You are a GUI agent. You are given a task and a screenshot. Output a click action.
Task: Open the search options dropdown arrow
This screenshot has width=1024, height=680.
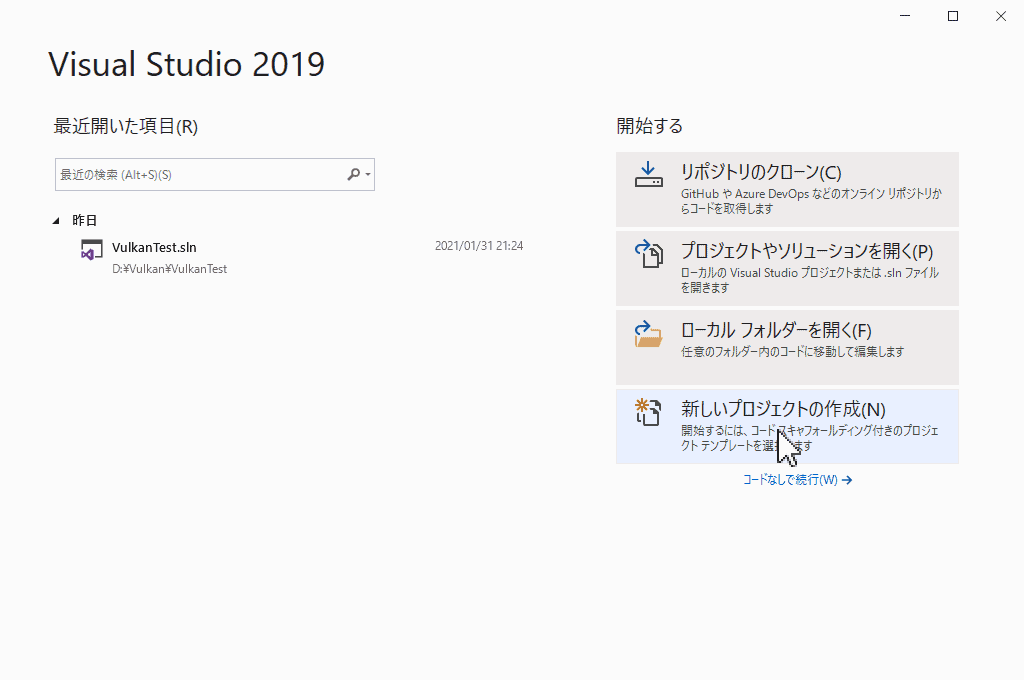click(368, 174)
